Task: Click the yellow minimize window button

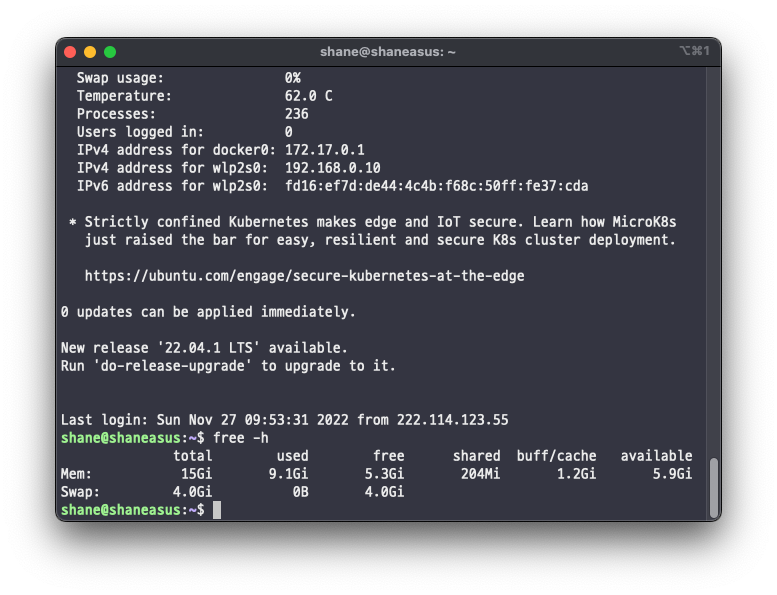Action: coord(90,52)
